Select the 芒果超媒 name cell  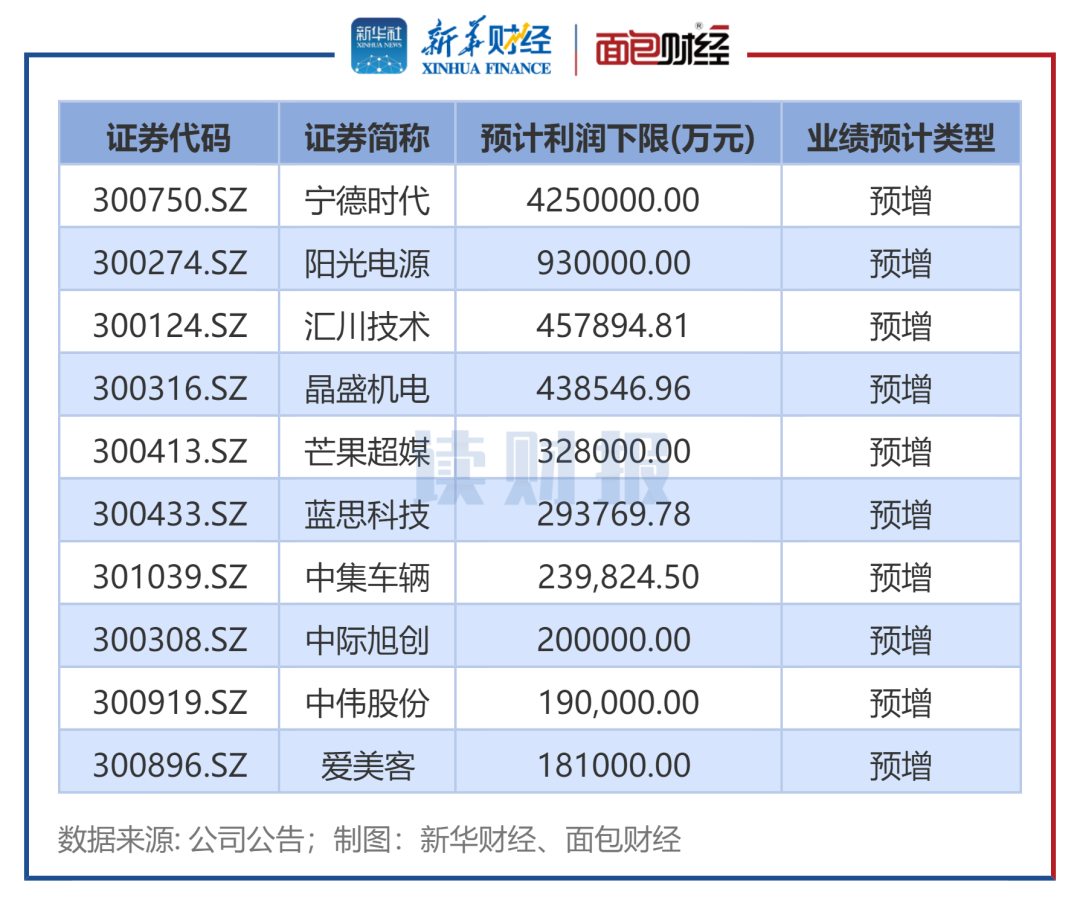pyautogui.click(x=367, y=452)
